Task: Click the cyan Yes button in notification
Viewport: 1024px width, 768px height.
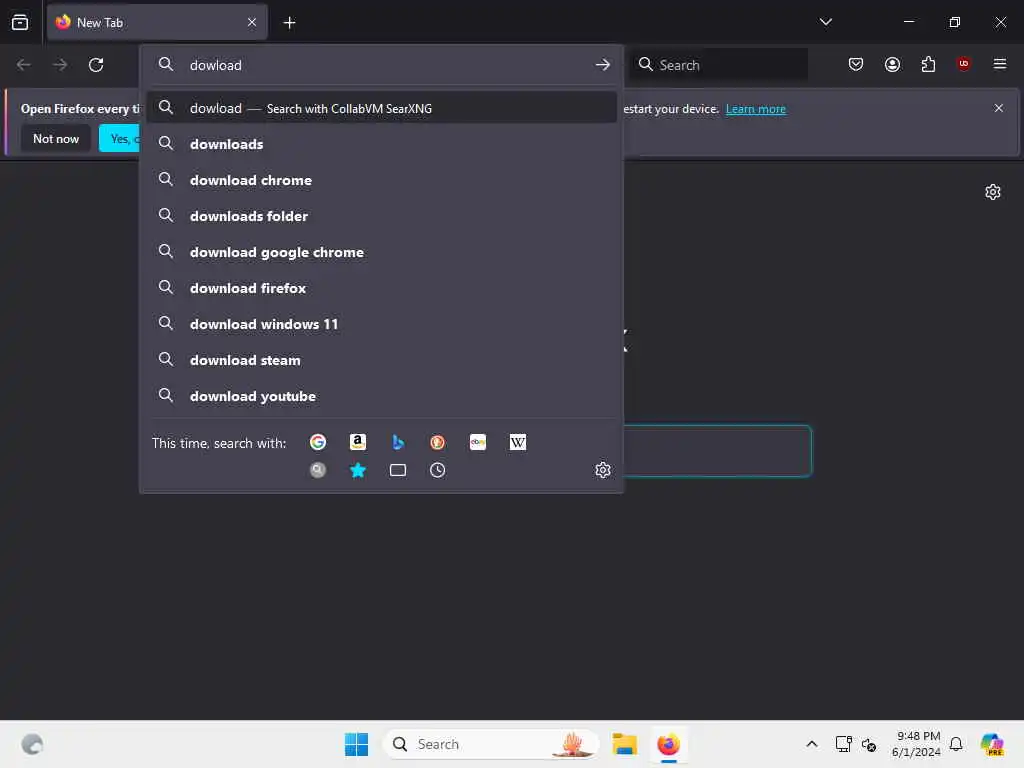Action: 120,138
